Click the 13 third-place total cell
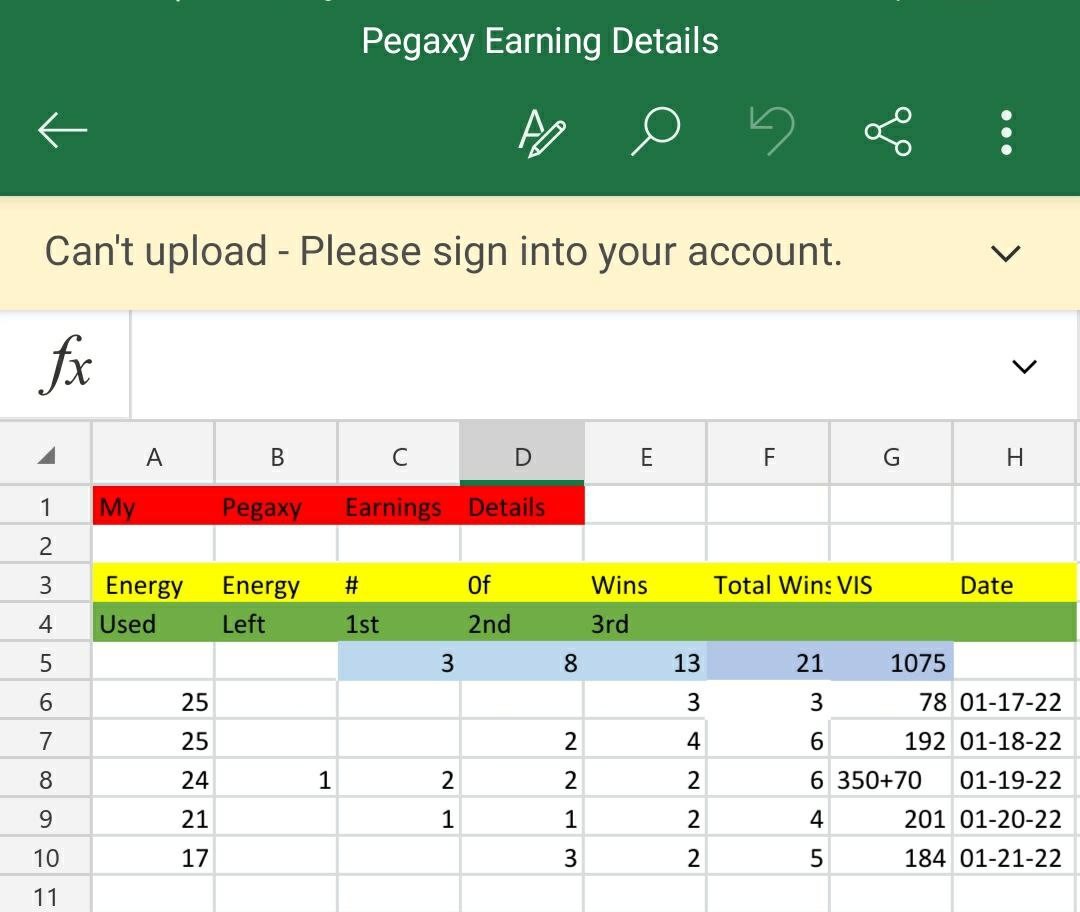Viewport: 1080px width, 912px height. pyautogui.click(x=646, y=662)
